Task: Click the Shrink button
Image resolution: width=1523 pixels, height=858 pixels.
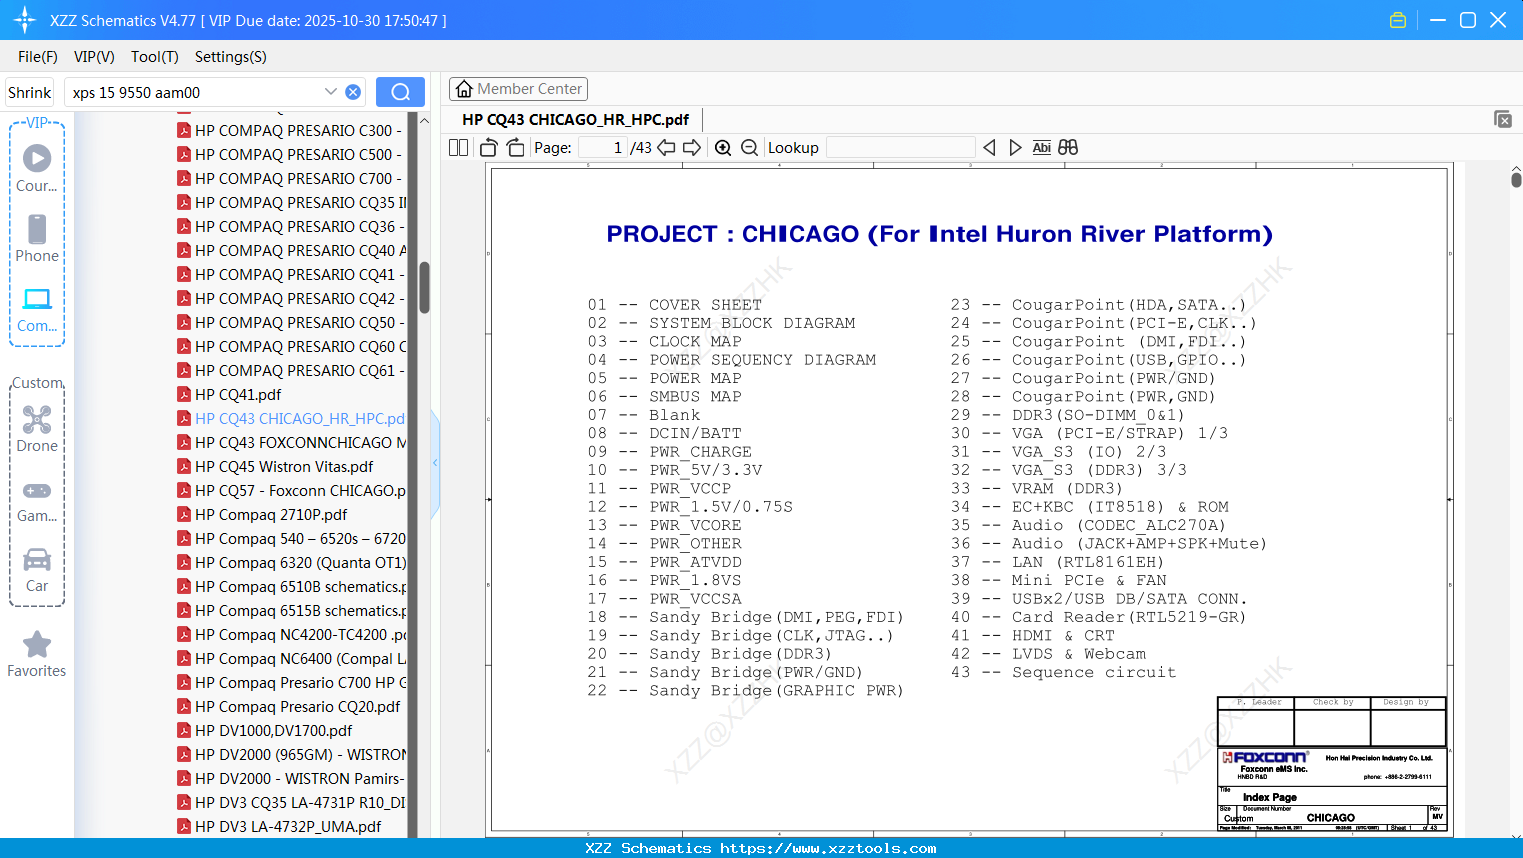Action: click(x=30, y=92)
